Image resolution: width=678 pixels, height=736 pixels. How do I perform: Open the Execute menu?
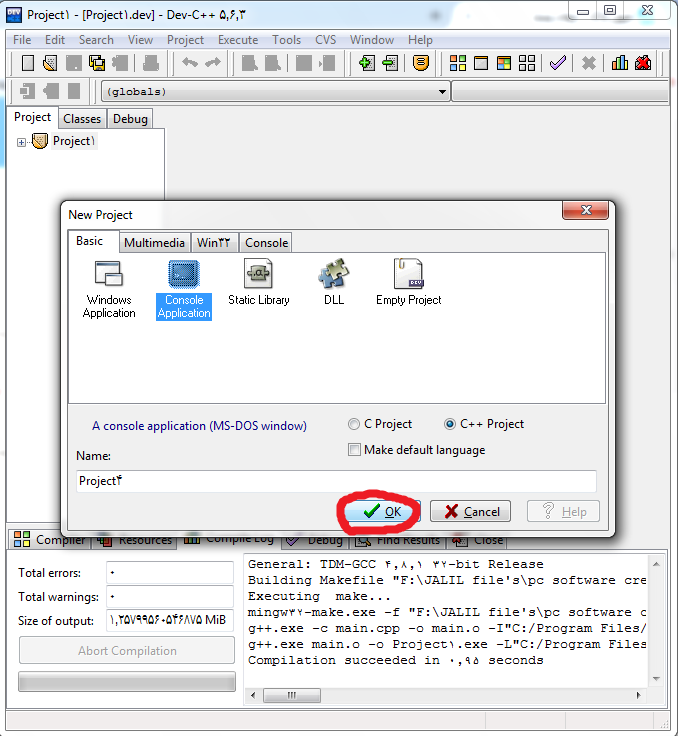(x=238, y=40)
